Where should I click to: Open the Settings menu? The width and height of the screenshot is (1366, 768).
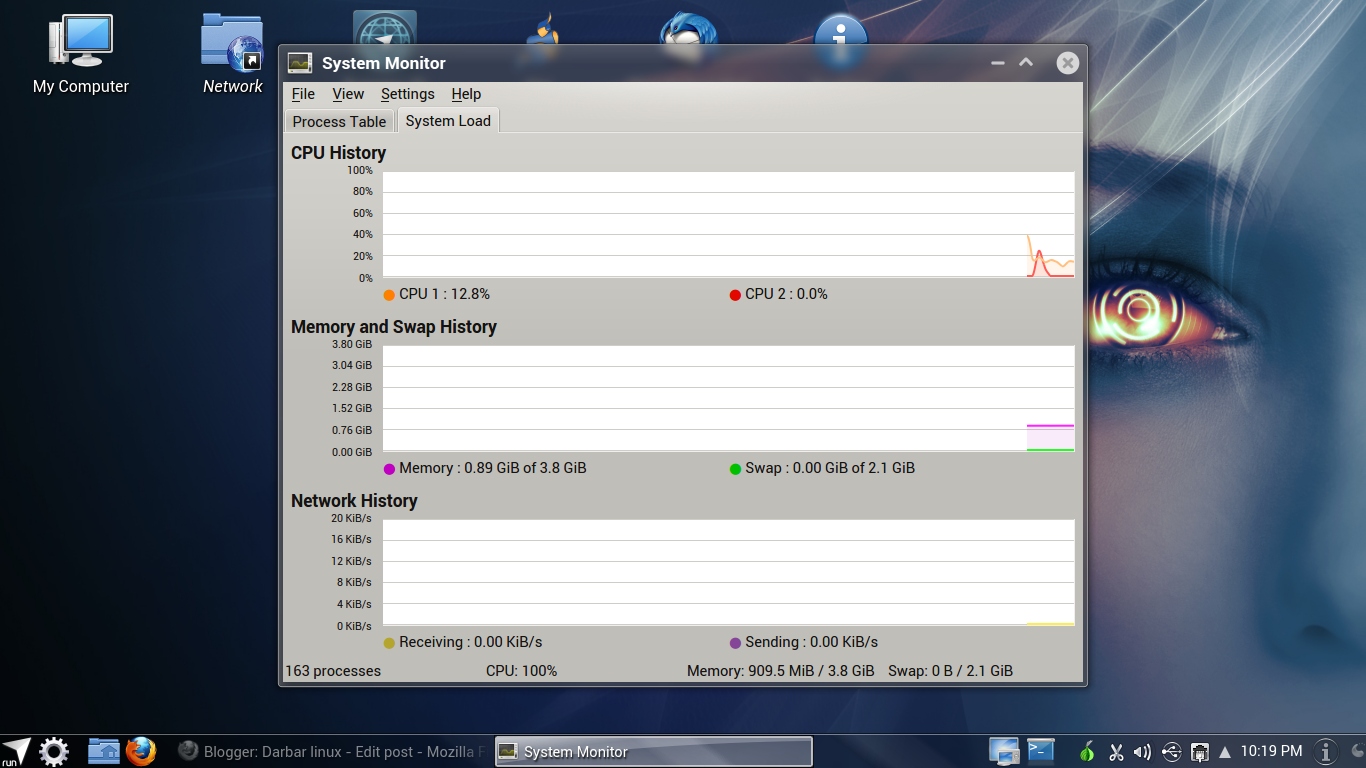pos(407,94)
